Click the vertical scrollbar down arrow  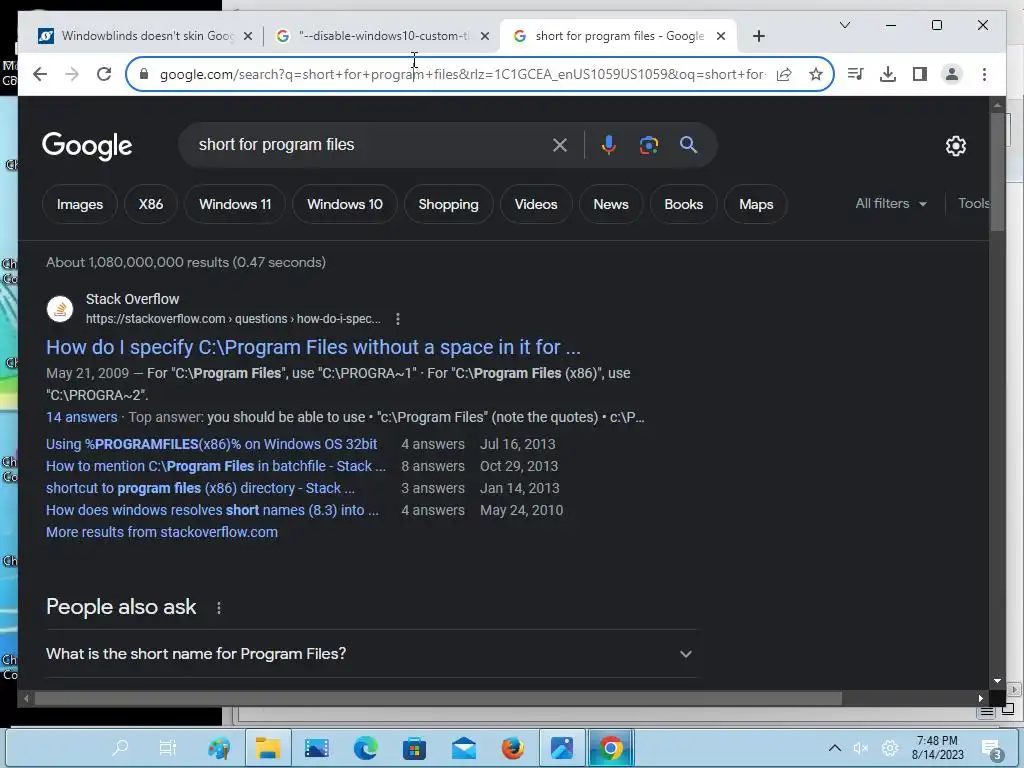click(997, 680)
